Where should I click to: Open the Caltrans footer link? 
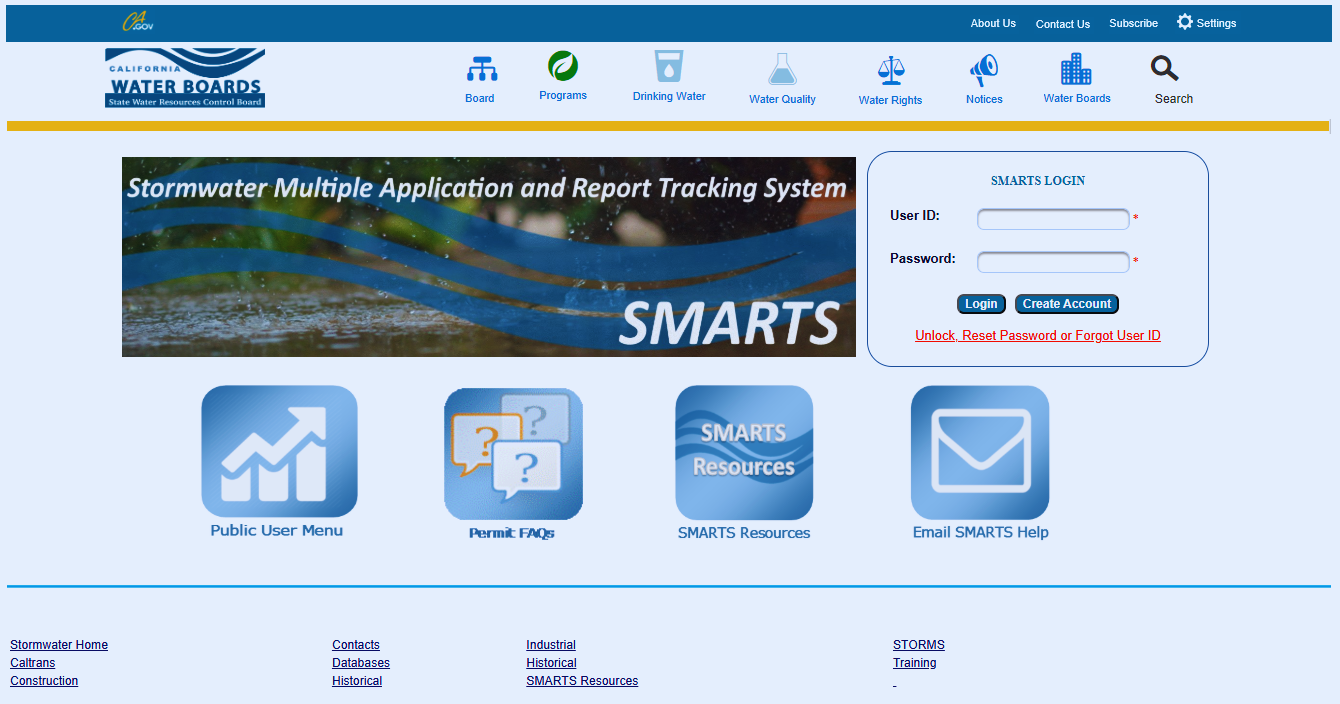click(x=33, y=663)
